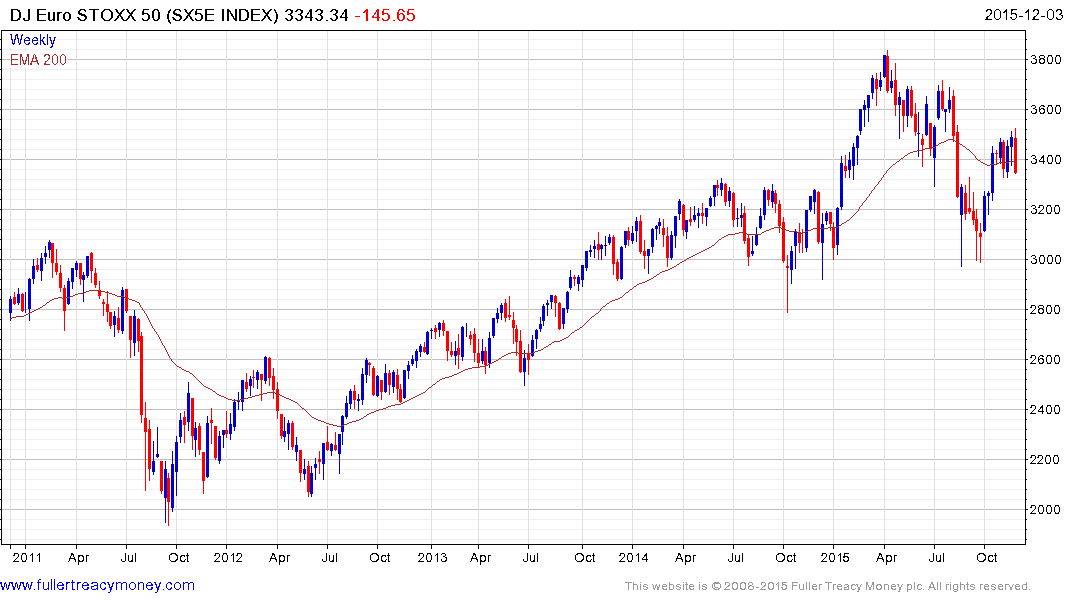The image size is (1075, 600).
Task: Select the 3800 price axis label
Action: click(x=1046, y=60)
